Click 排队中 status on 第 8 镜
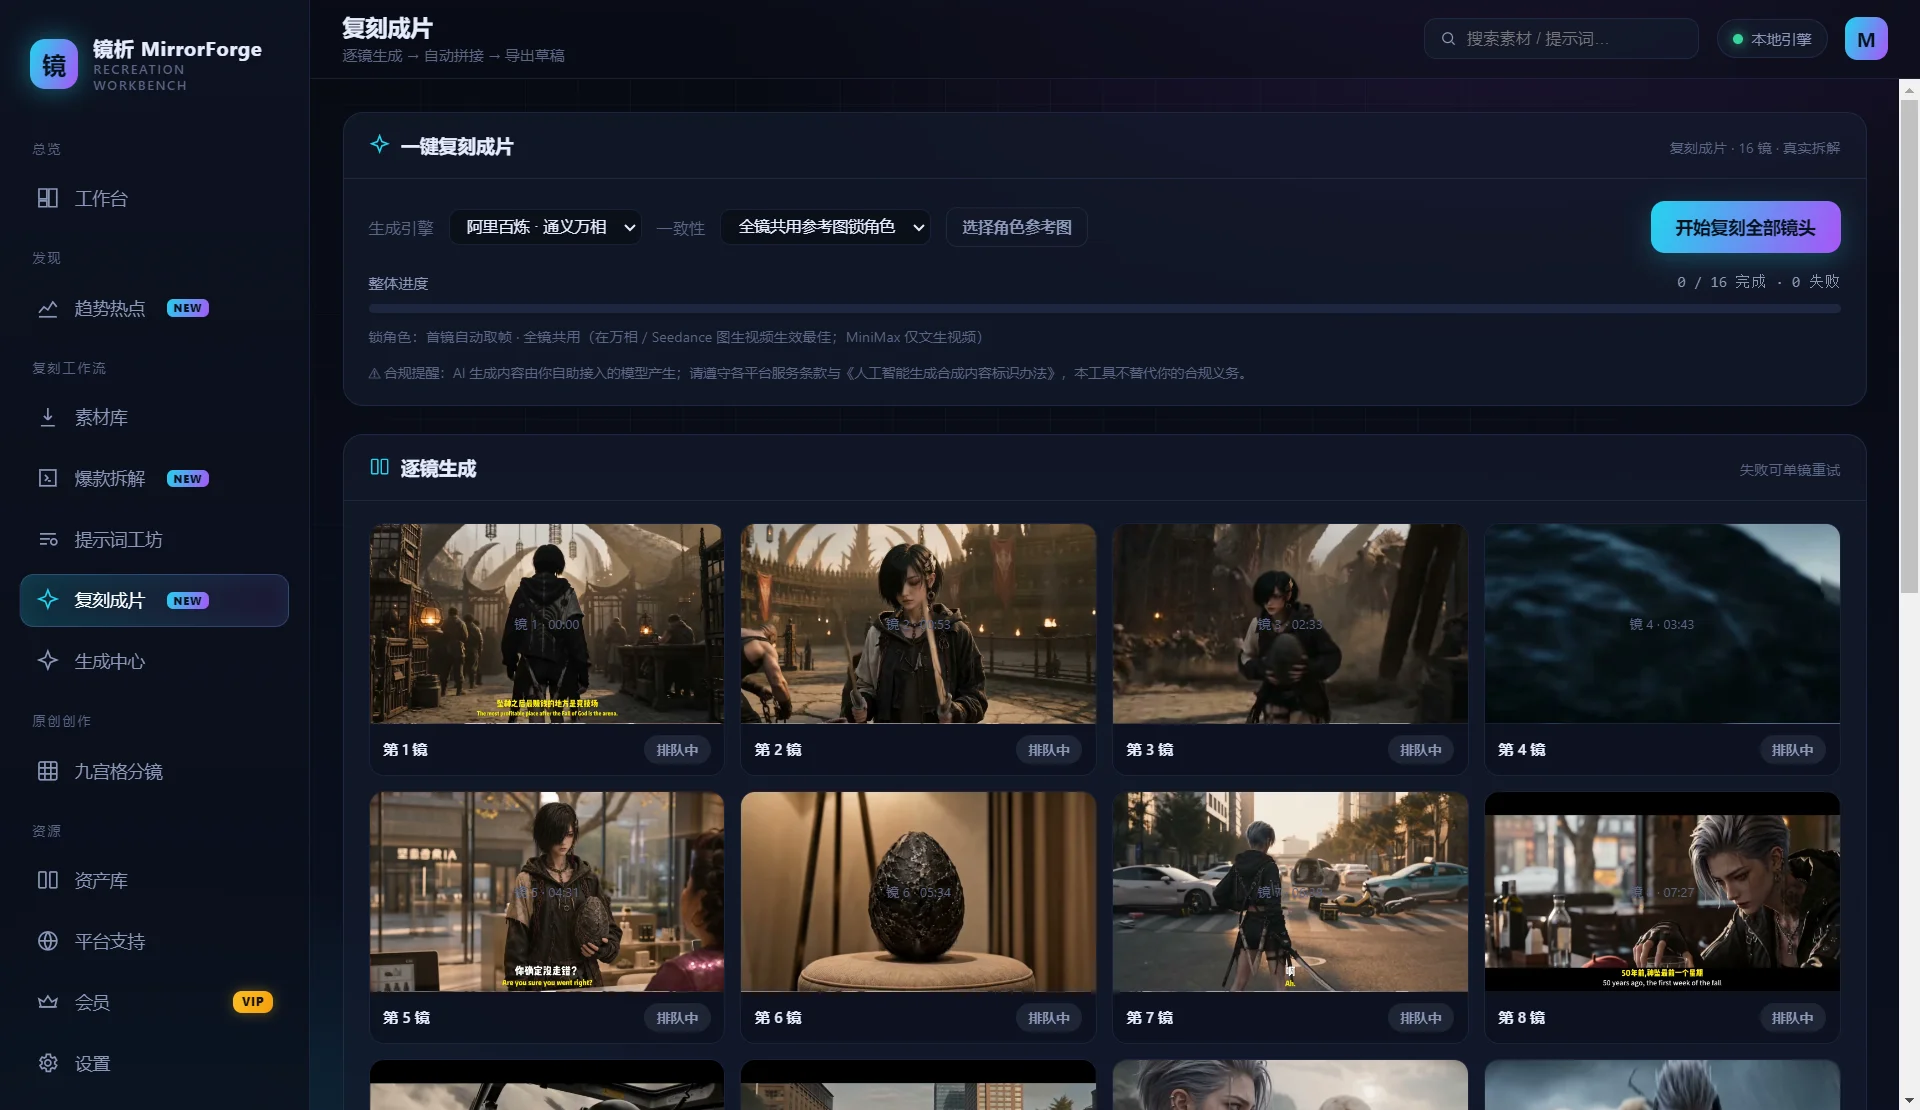 pyautogui.click(x=1792, y=1018)
